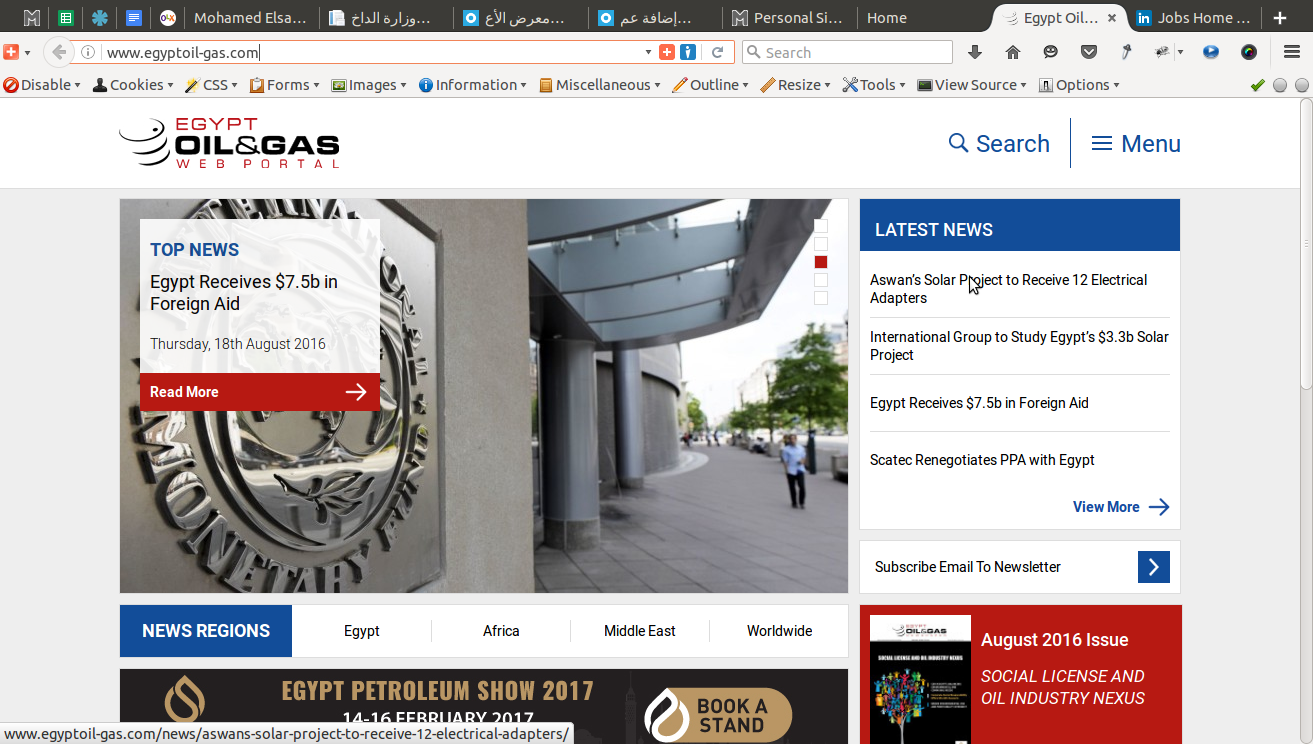Open the pinned blue asterisk tab
Viewport: 1313px width, 744px height.
coord(100,18)
